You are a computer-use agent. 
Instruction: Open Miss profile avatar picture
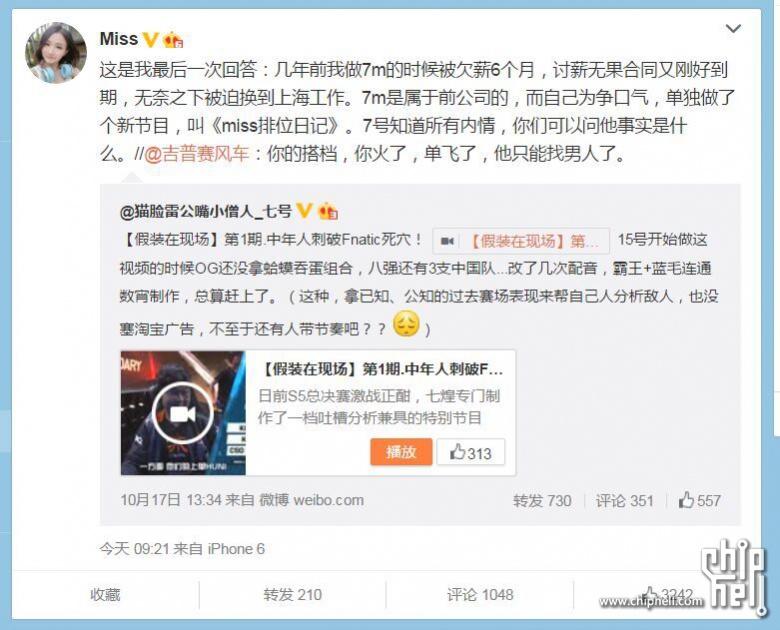pyautogui.click(x=56, y=53)
